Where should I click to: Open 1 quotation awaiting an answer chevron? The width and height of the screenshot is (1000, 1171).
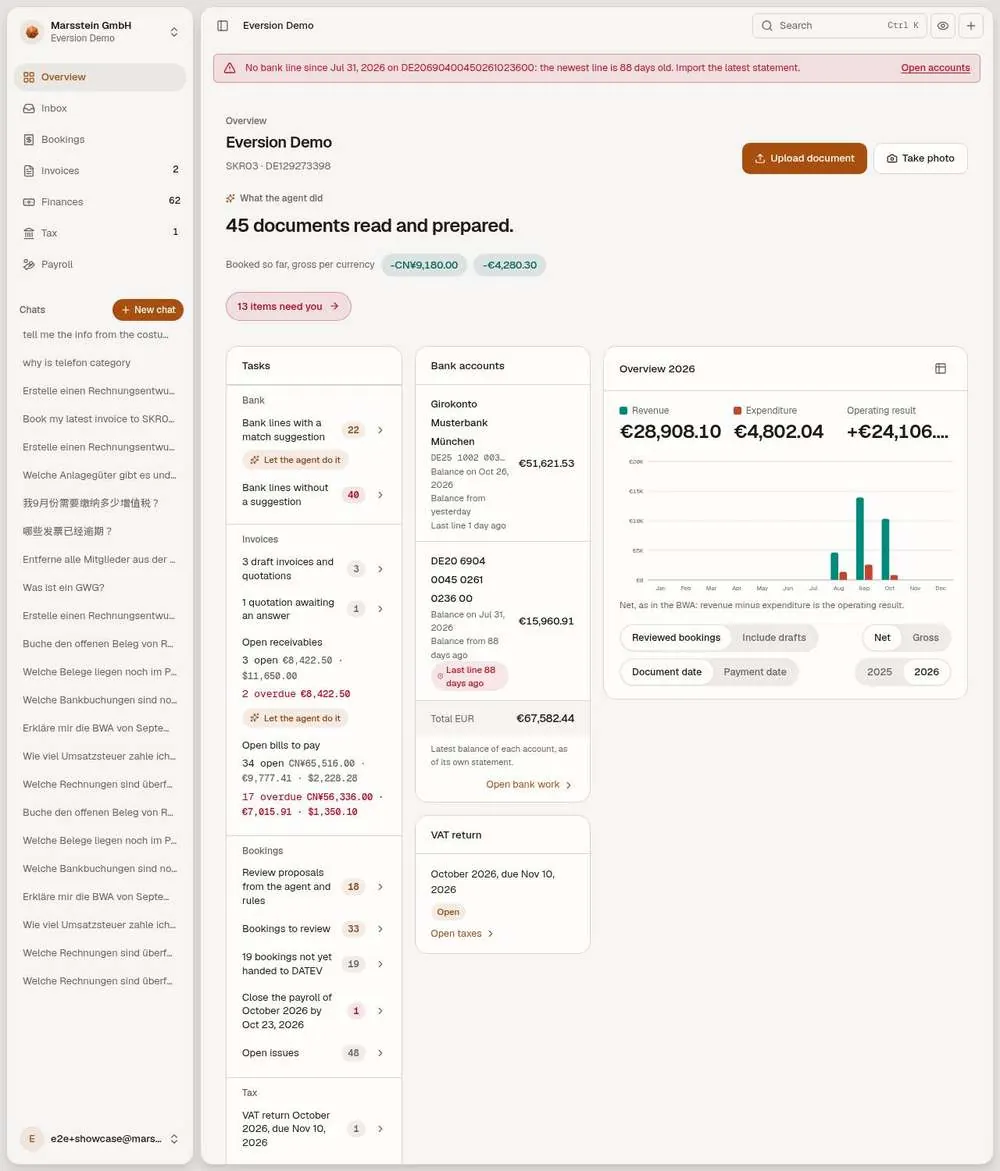click(x=380, y=609)
